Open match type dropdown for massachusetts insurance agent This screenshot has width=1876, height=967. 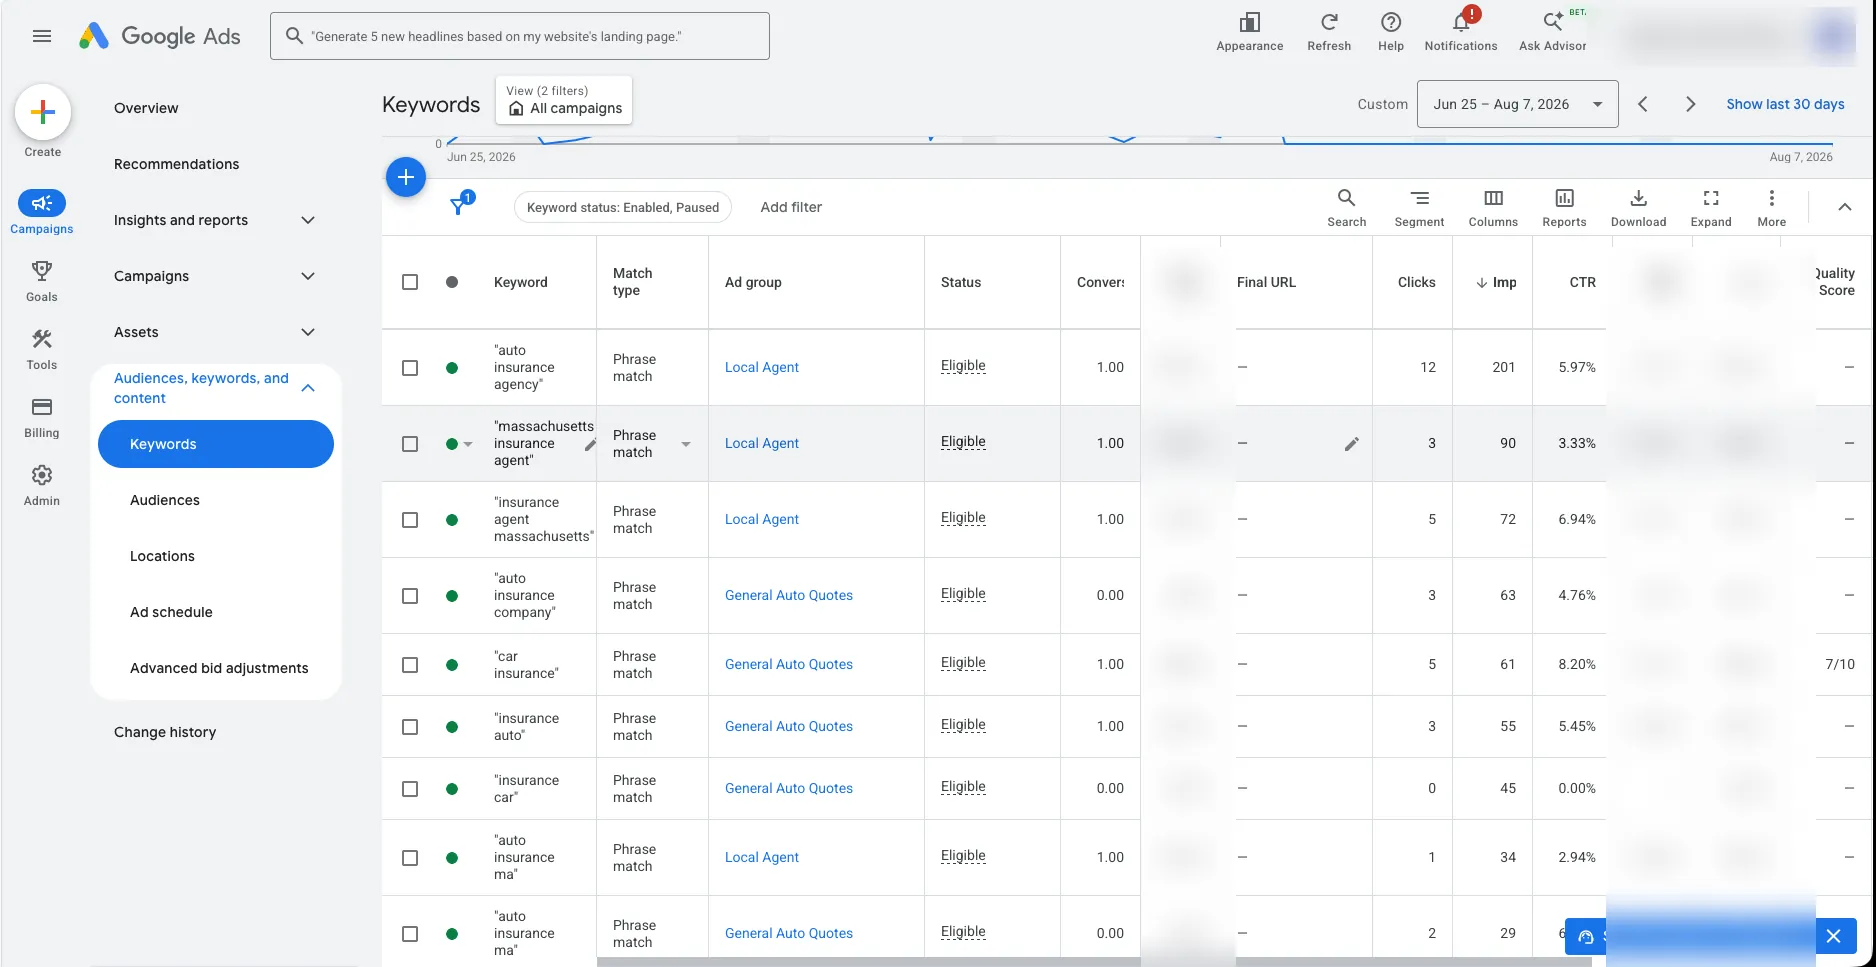coord(686,444)
